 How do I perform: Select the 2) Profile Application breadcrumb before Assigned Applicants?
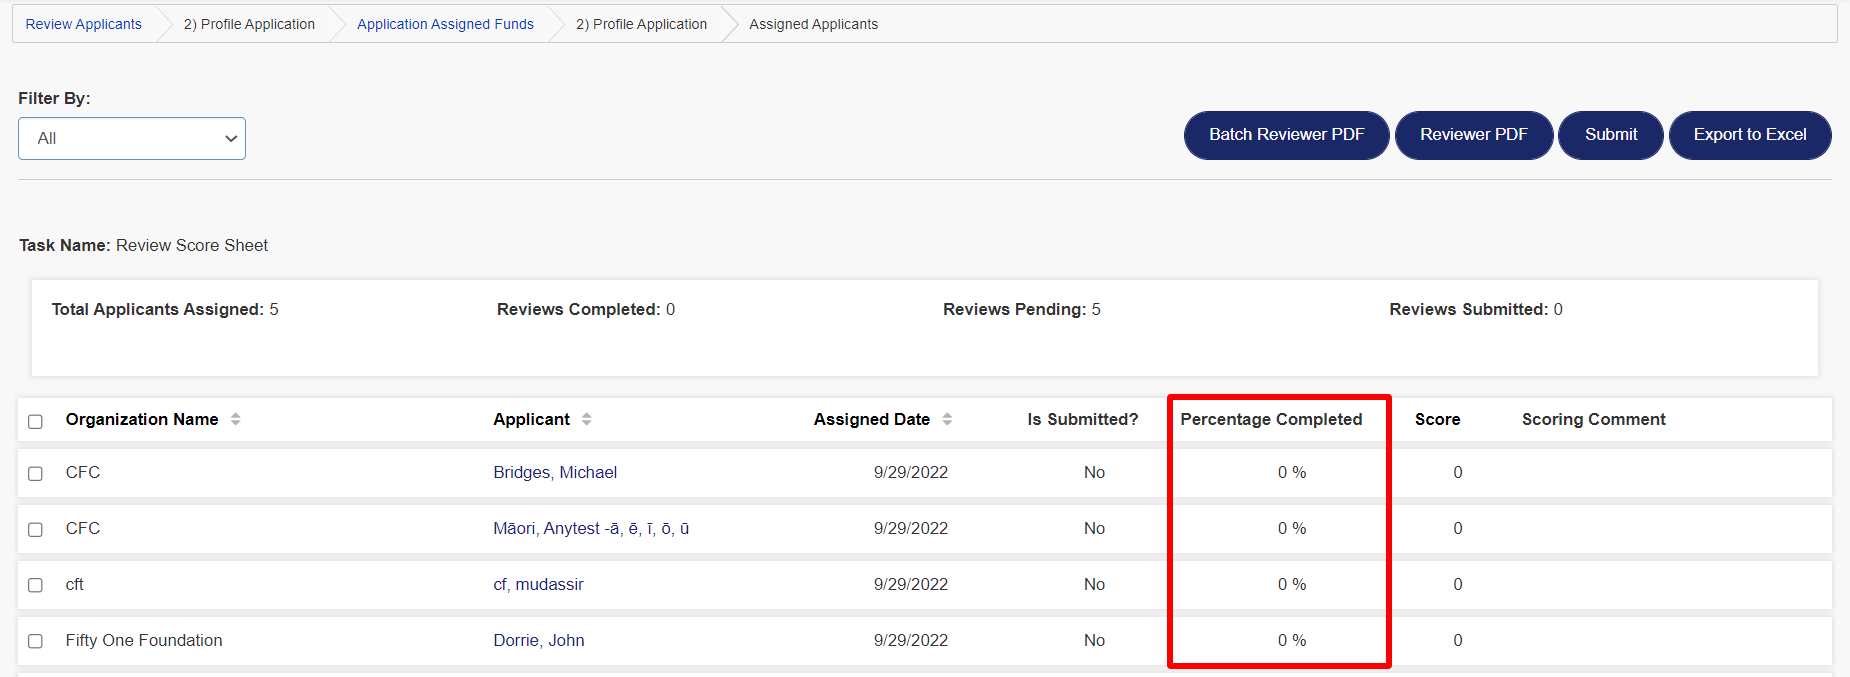pos(641,24)
